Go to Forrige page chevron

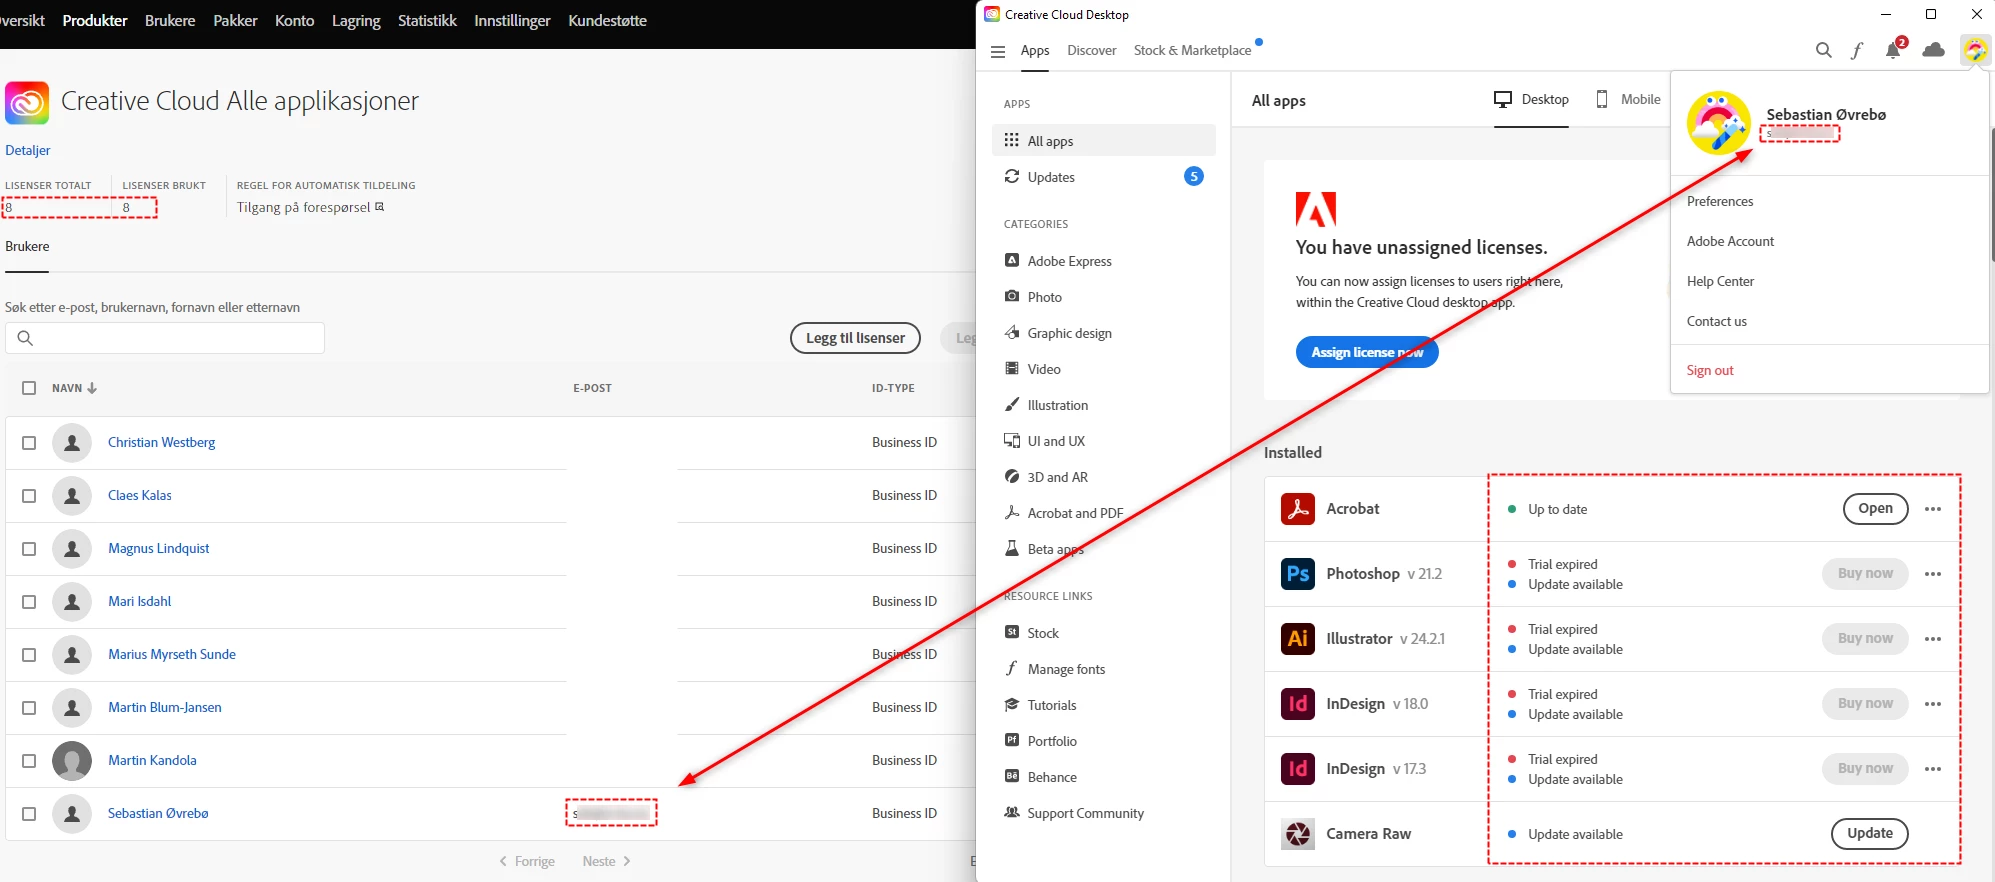pos(503,861)
